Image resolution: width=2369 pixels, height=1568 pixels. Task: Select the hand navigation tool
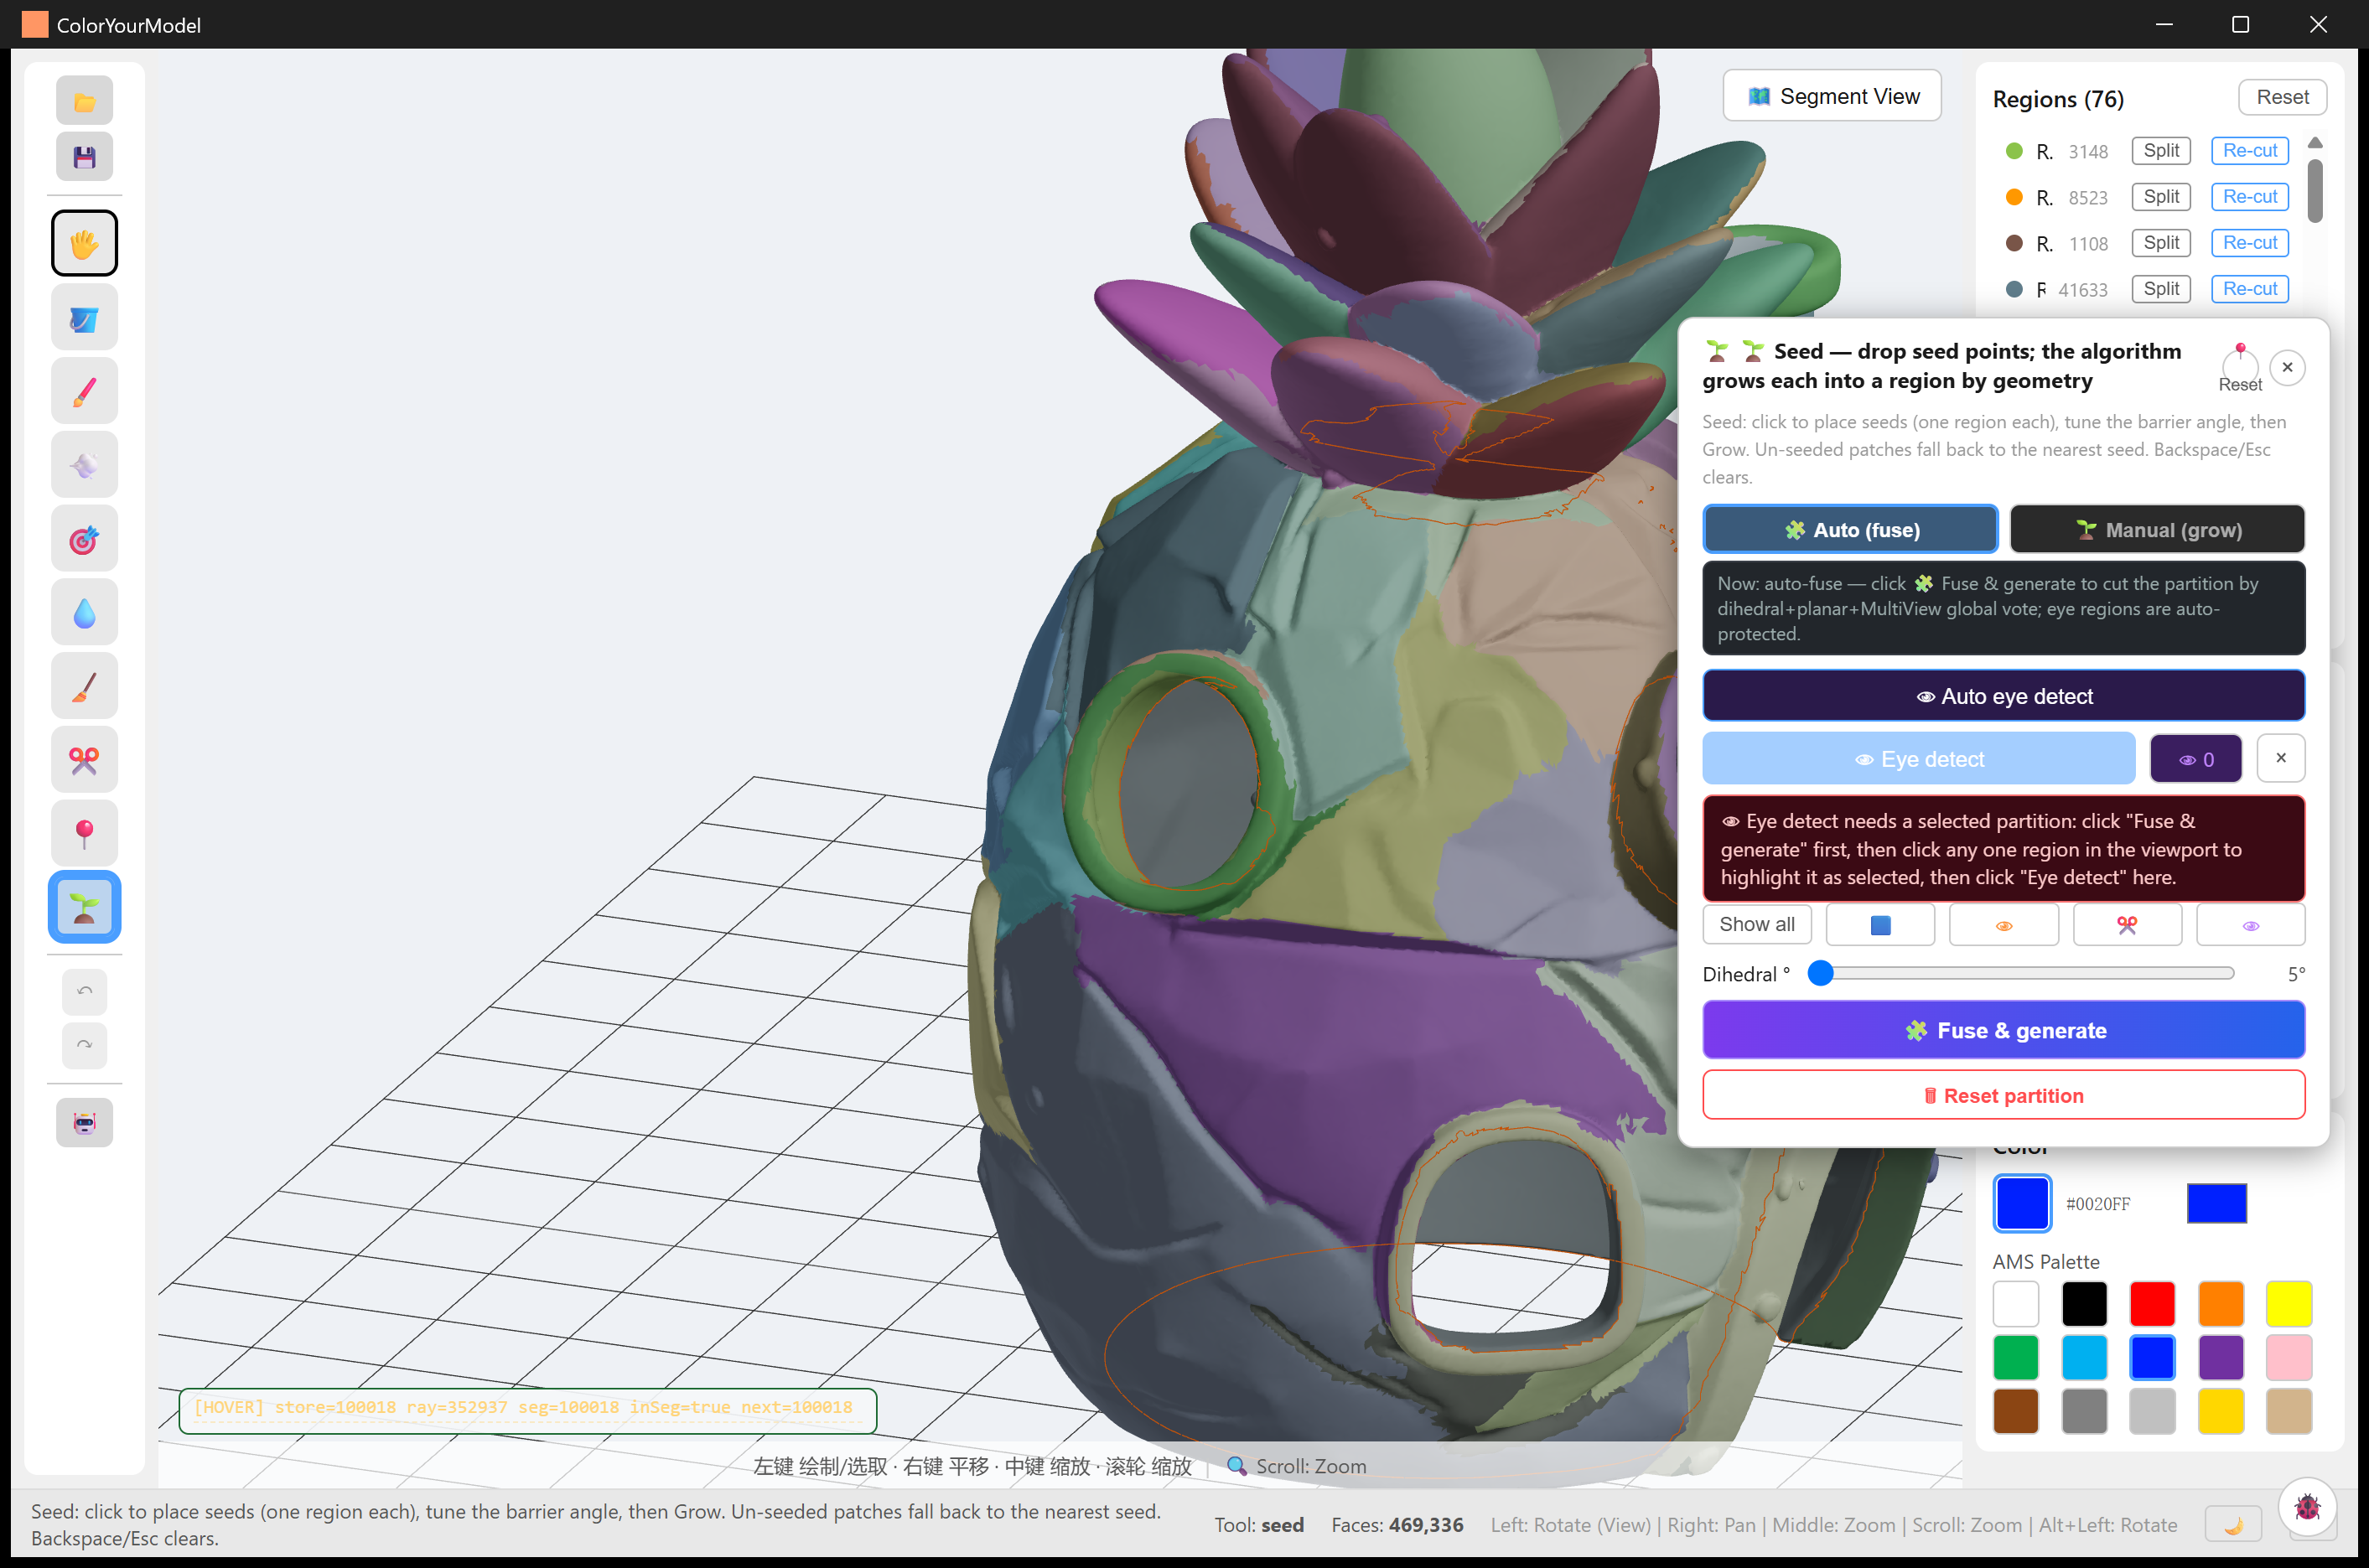(84, 243)
